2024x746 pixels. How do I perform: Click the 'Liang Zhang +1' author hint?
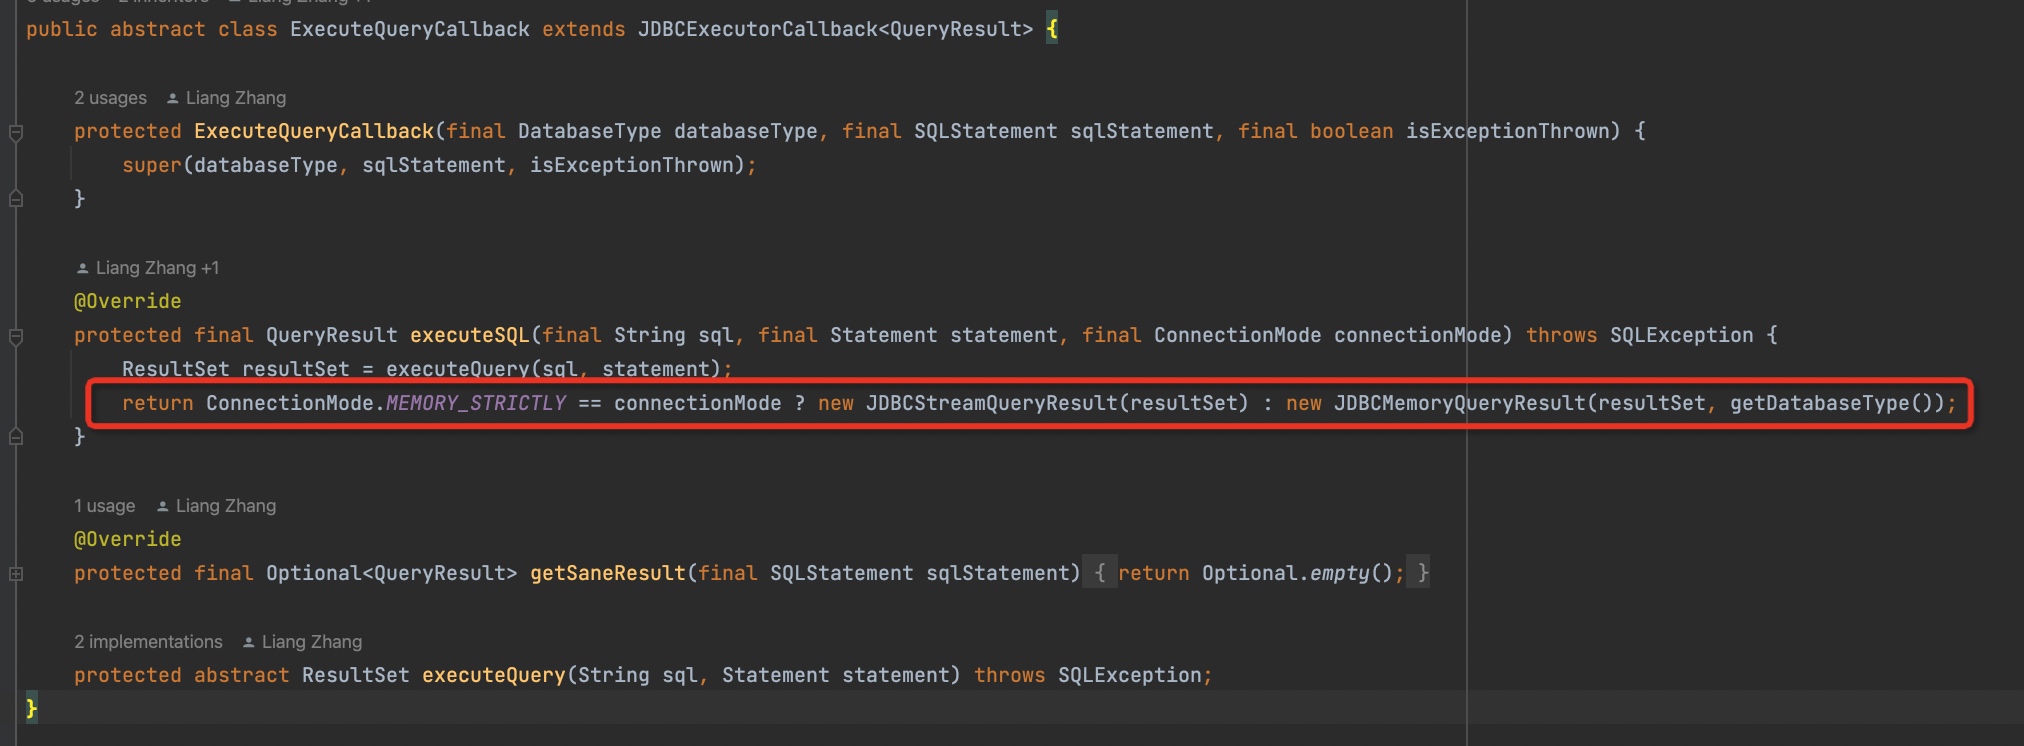(x=157, y=268)
